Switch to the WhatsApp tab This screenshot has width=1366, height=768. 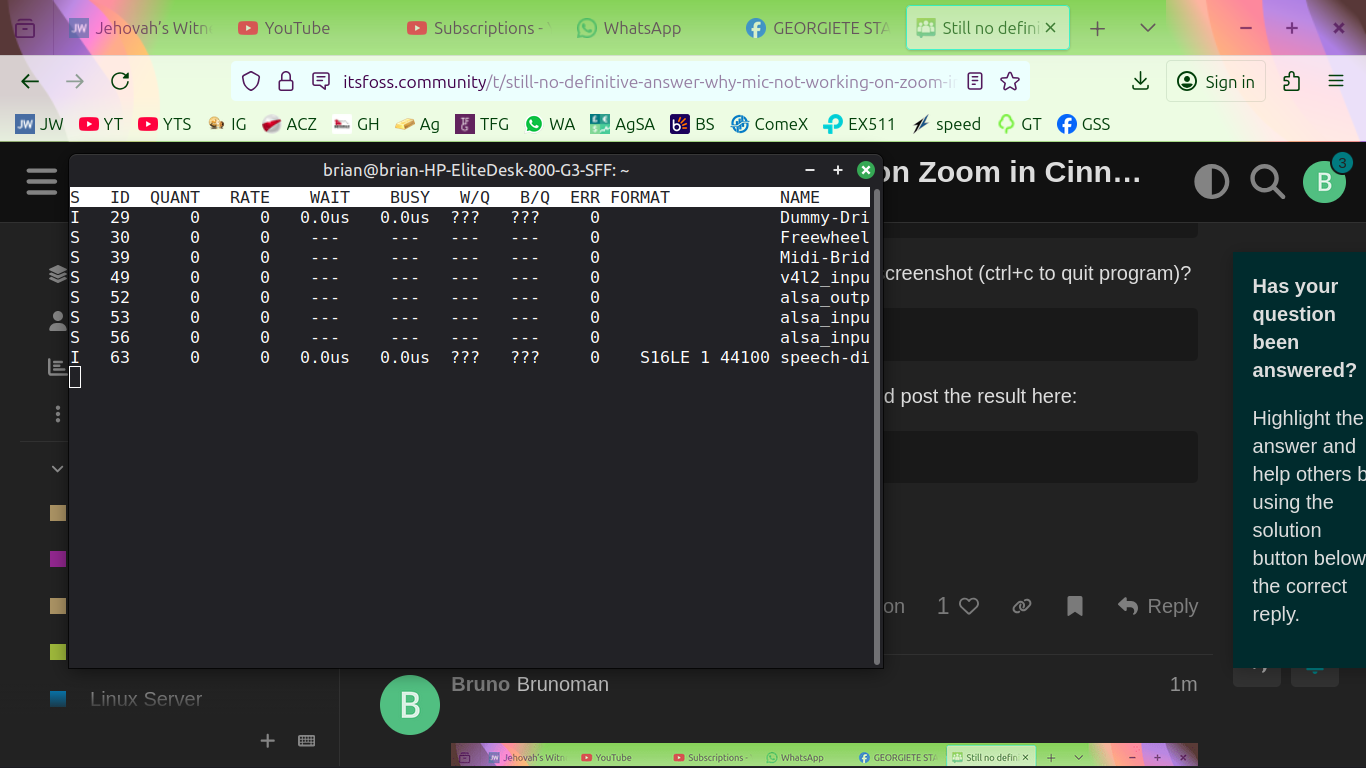(x=630, y=28)
